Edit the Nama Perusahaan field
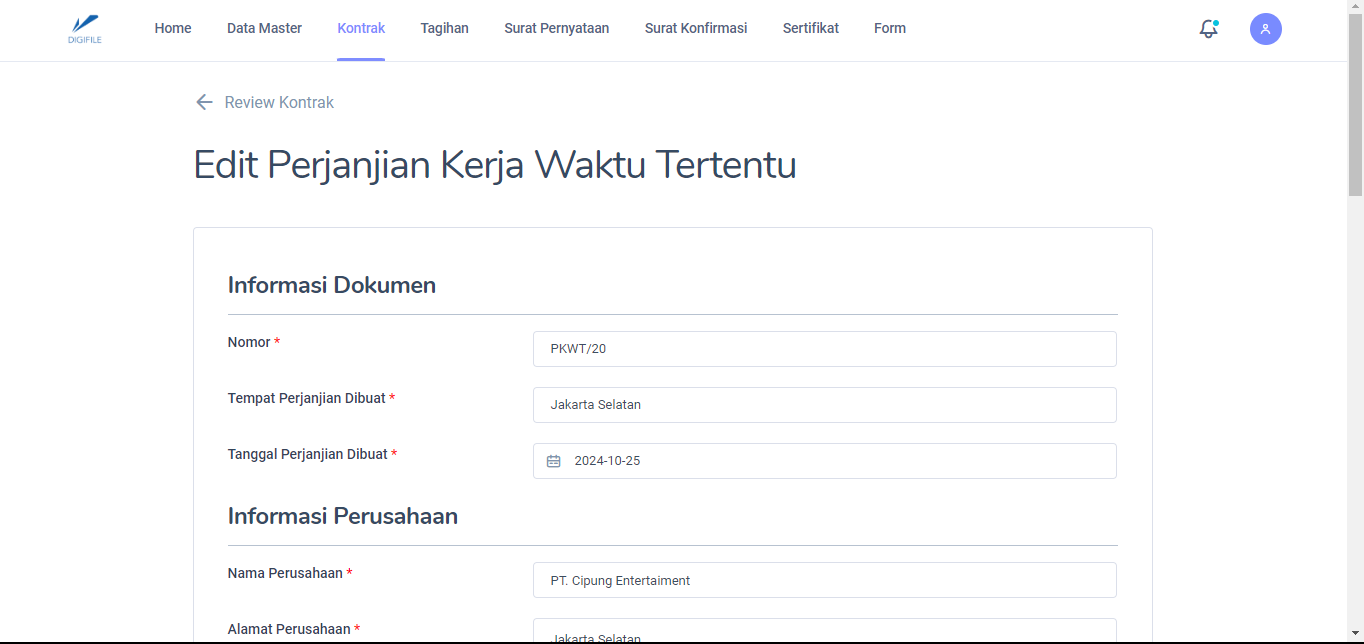Image resolution: width=1364 pixels, height=644 pixels. pos(825,580)
